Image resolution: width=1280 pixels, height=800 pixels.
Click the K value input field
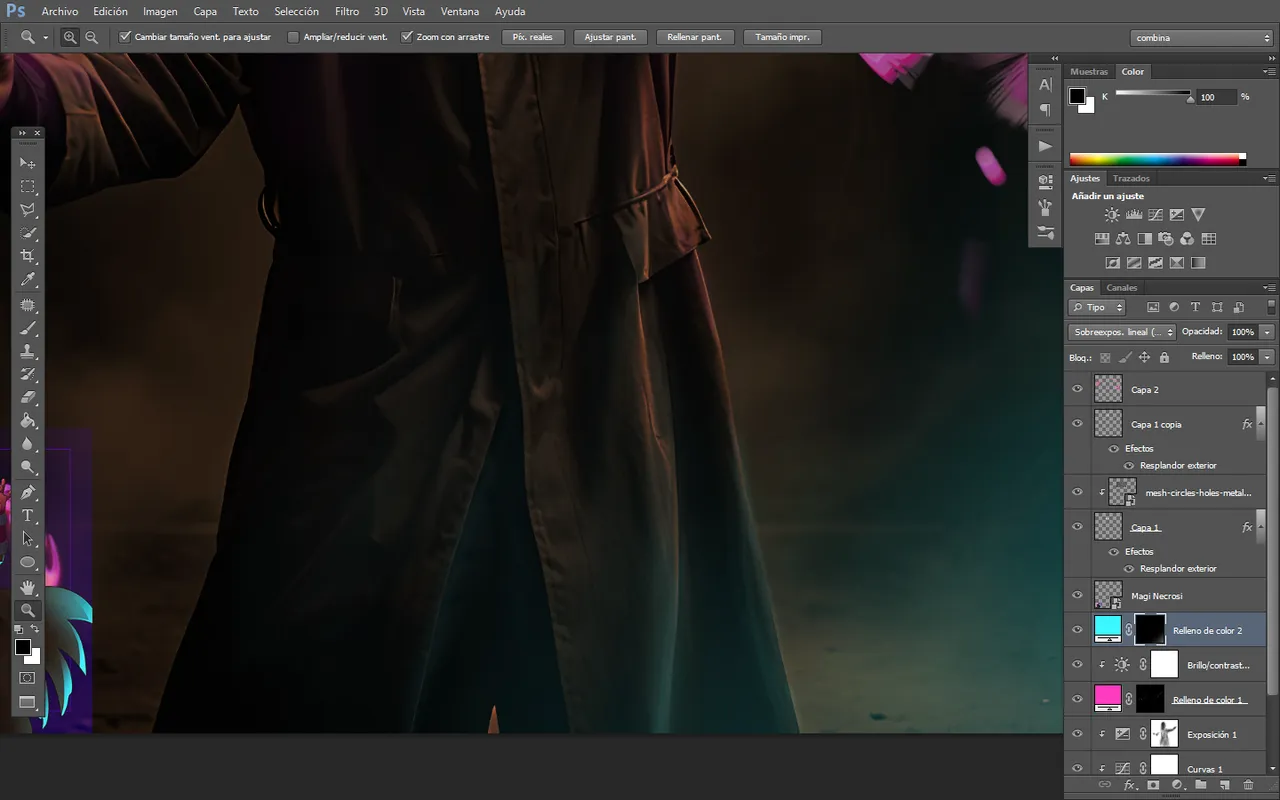tap(1217, 97)
